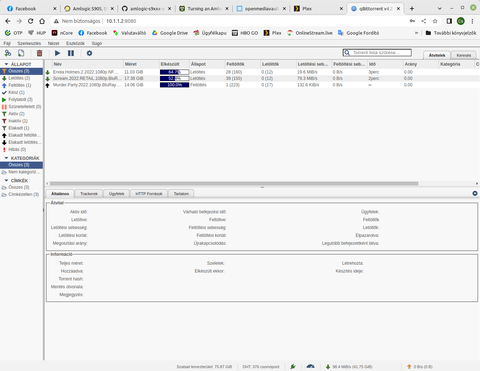
Task: Collapse the KATEGÓRIÁK section
Action: pyautogui.click(x=6, y=158)
